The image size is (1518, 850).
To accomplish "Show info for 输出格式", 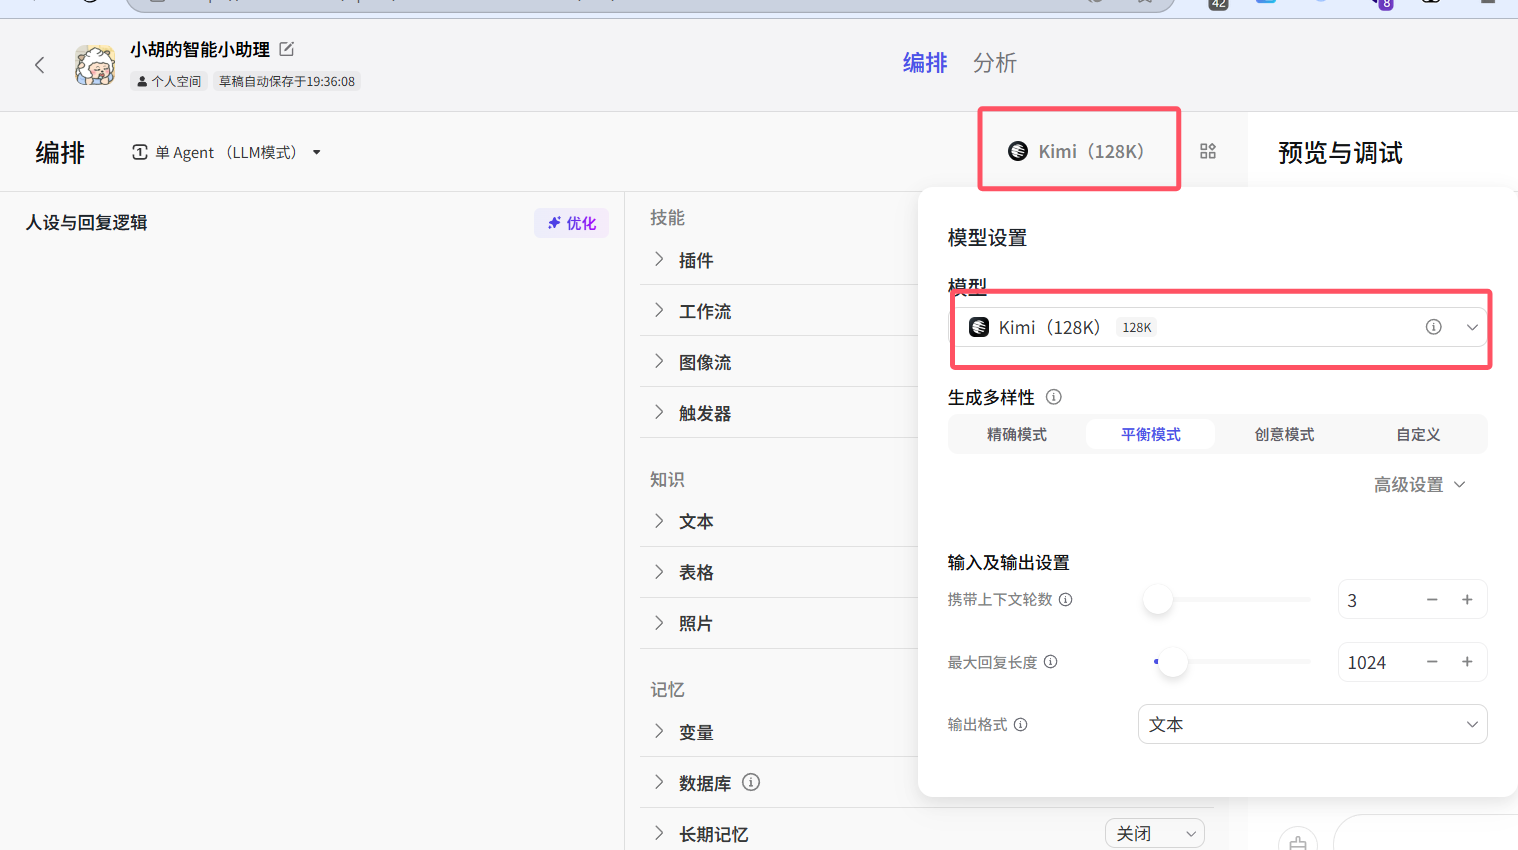I will click(1021, 725).
